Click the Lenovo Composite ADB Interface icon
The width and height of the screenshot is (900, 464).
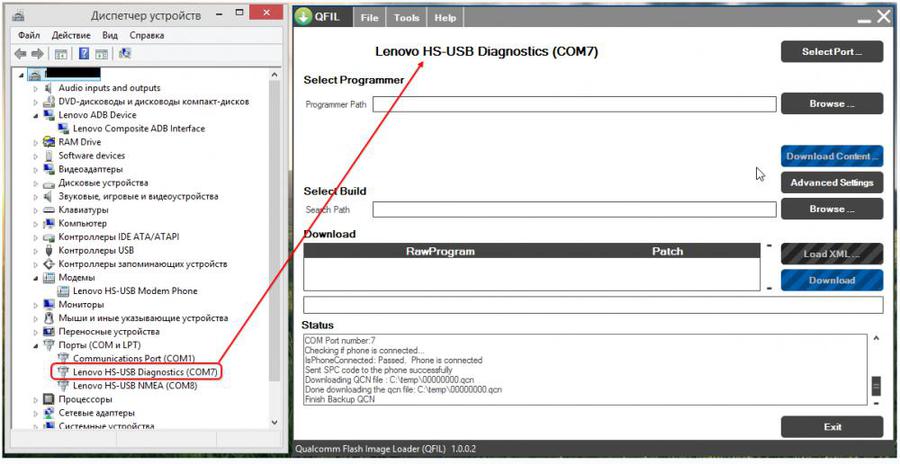63,129
